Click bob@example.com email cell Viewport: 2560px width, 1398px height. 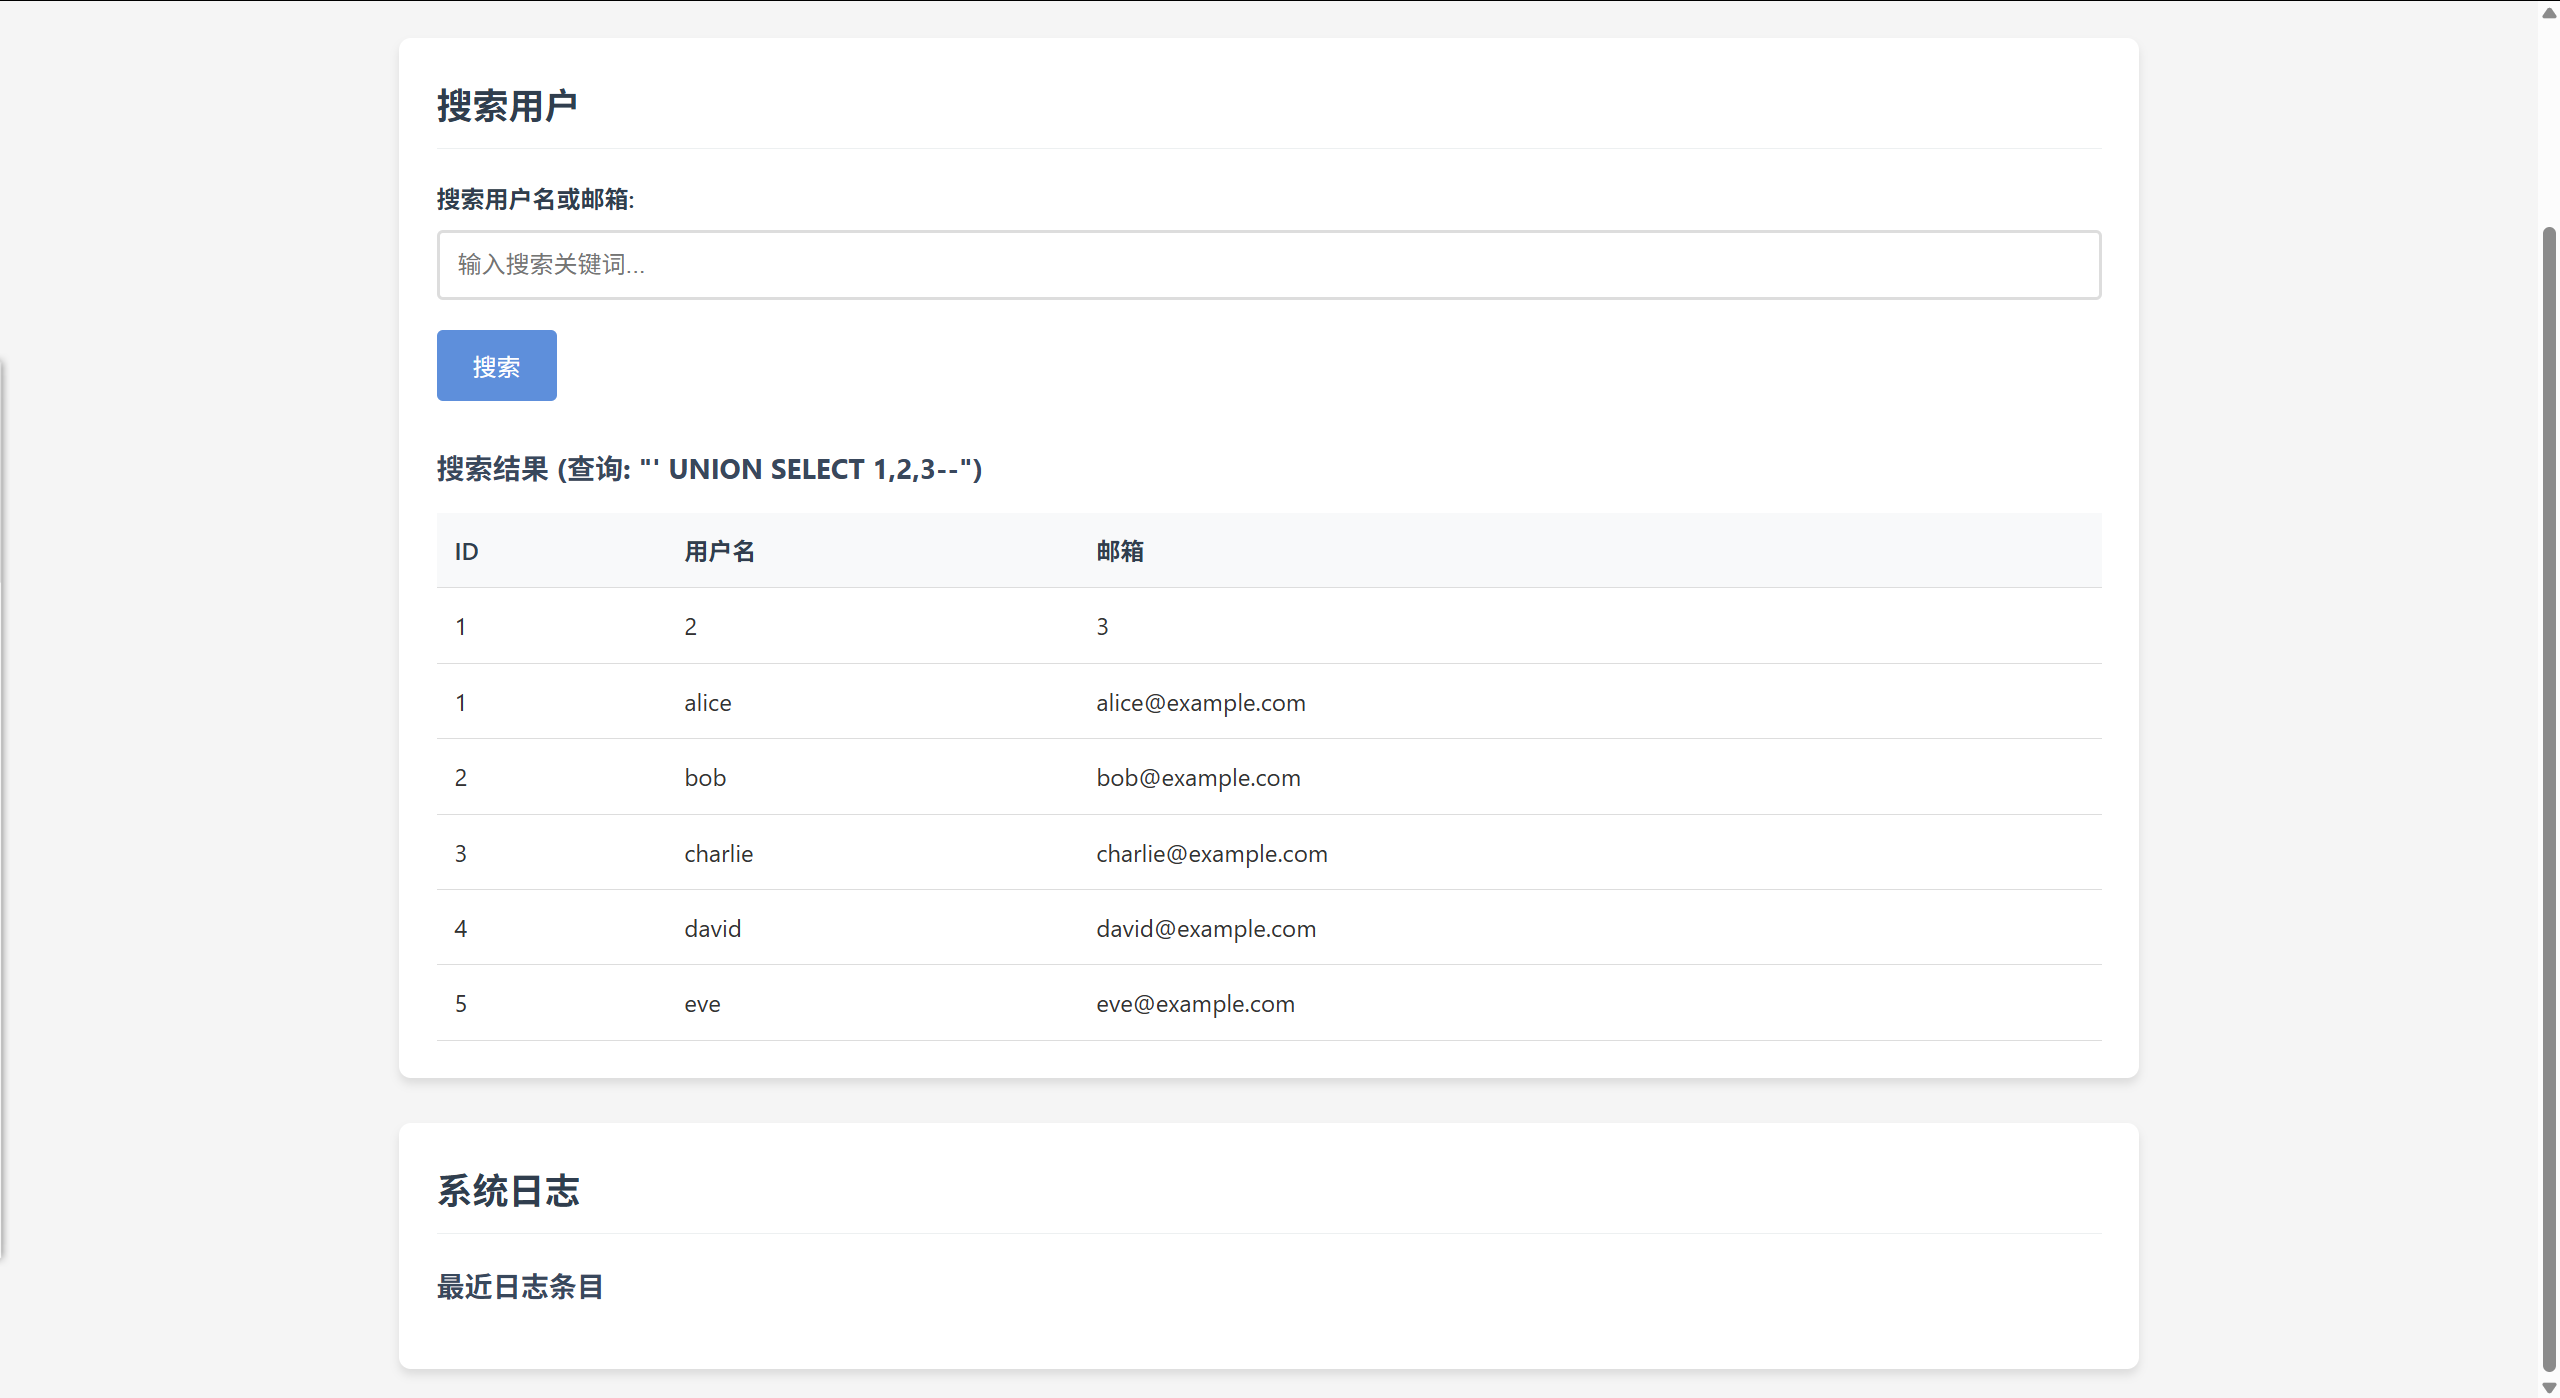[1198, 778]
